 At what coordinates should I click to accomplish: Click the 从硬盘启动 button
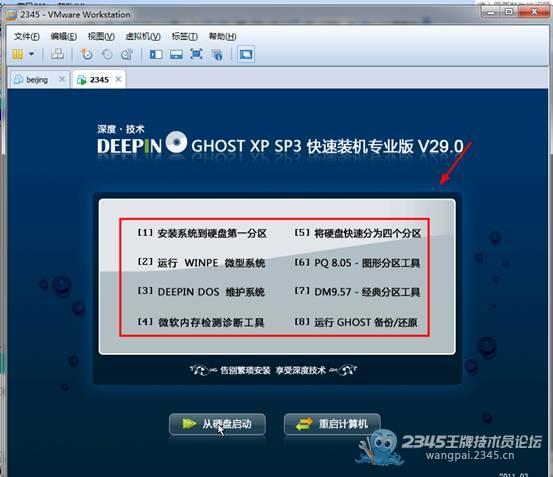(x=217, y=424)
